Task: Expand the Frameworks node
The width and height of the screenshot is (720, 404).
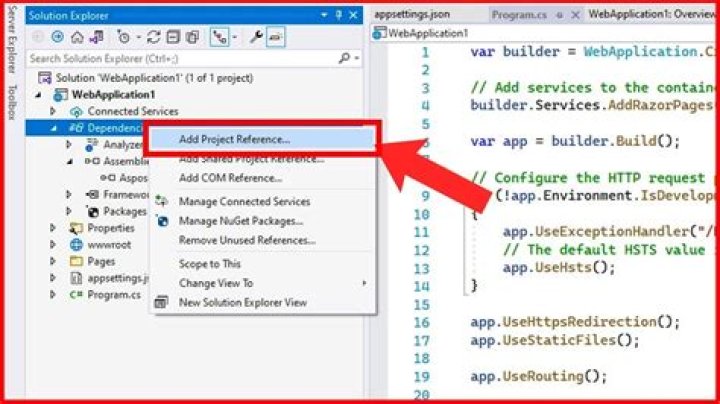Action: [x=68, y=195]
